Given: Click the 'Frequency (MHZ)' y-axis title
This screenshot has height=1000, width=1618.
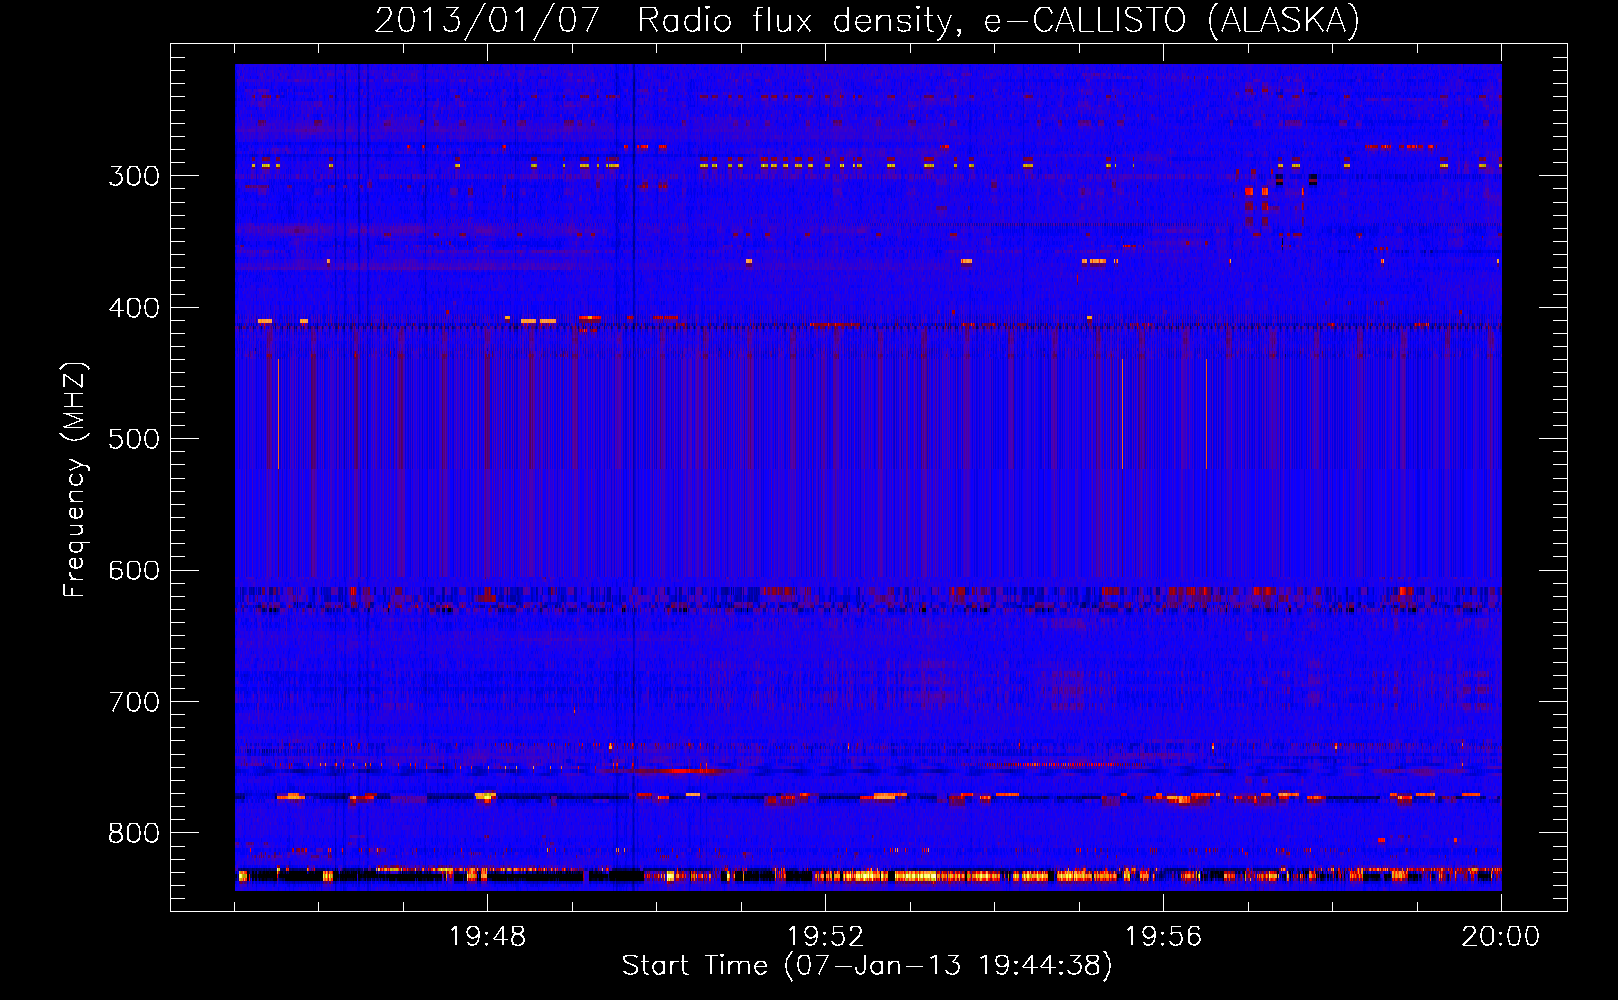Looking at the screenshot, I should 75,480.
